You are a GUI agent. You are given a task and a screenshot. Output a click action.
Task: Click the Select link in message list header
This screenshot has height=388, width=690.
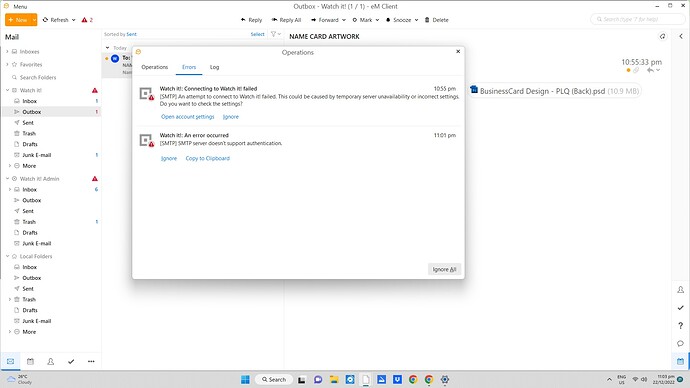point(257,34)
